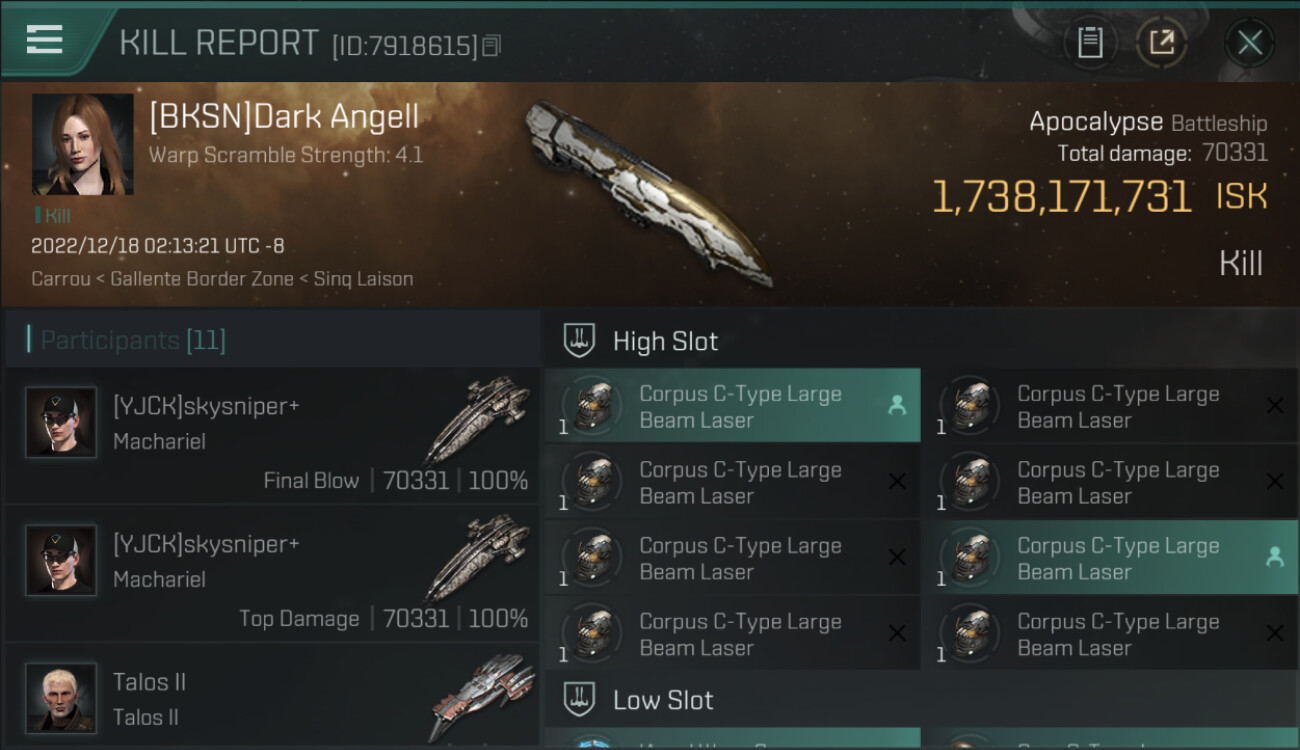The width and height of the screenshot is (1300, 750).
Task: Toggle the person icon on highlighted right laser
Action: pos(1274,557)
